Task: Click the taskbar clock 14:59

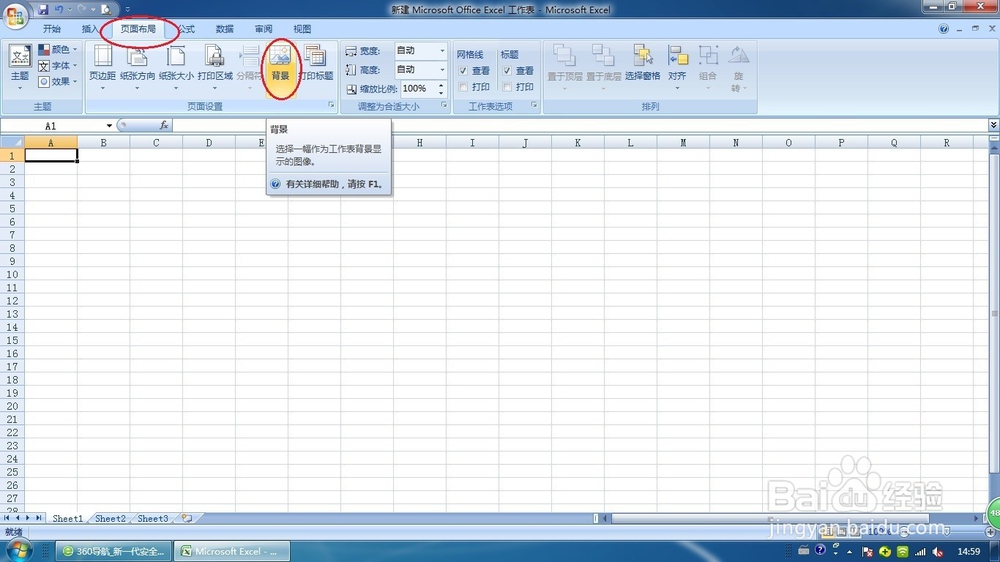Action: [x=969, y=551]
